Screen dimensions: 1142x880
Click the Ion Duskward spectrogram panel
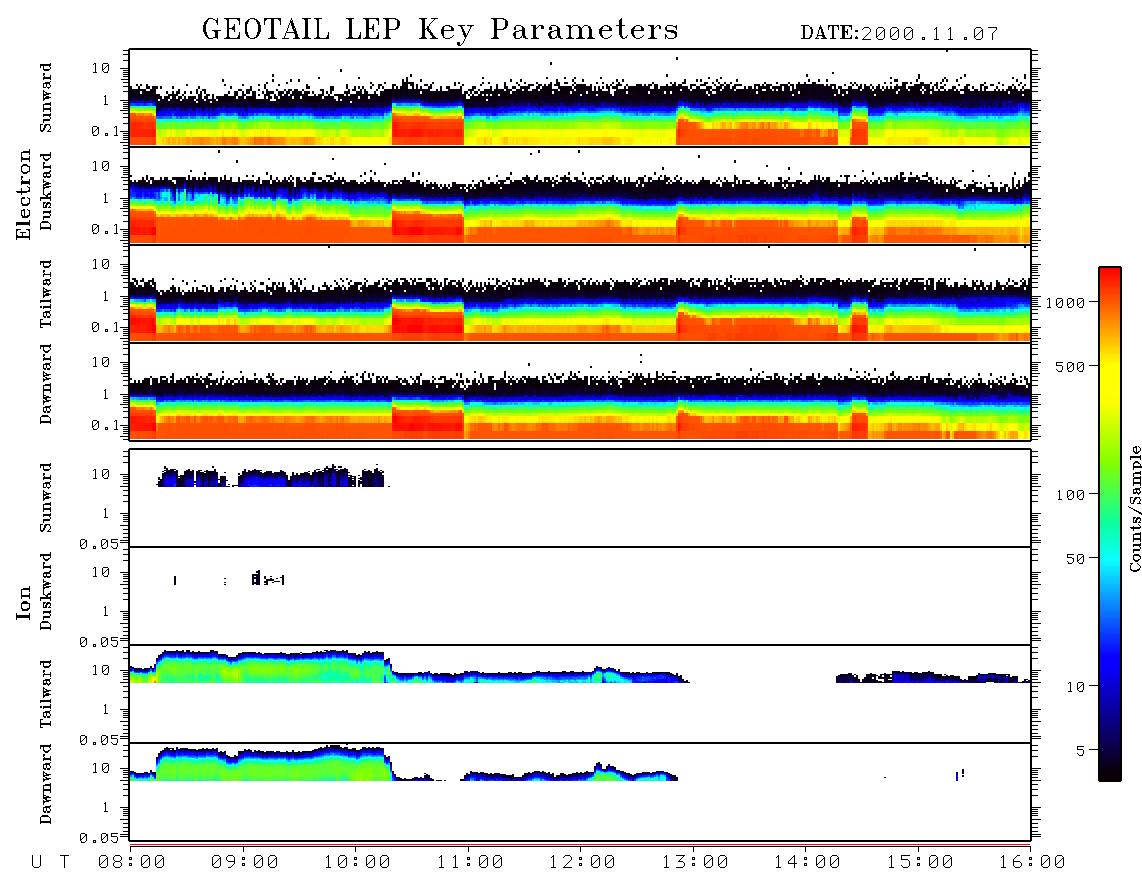(580, 596)
